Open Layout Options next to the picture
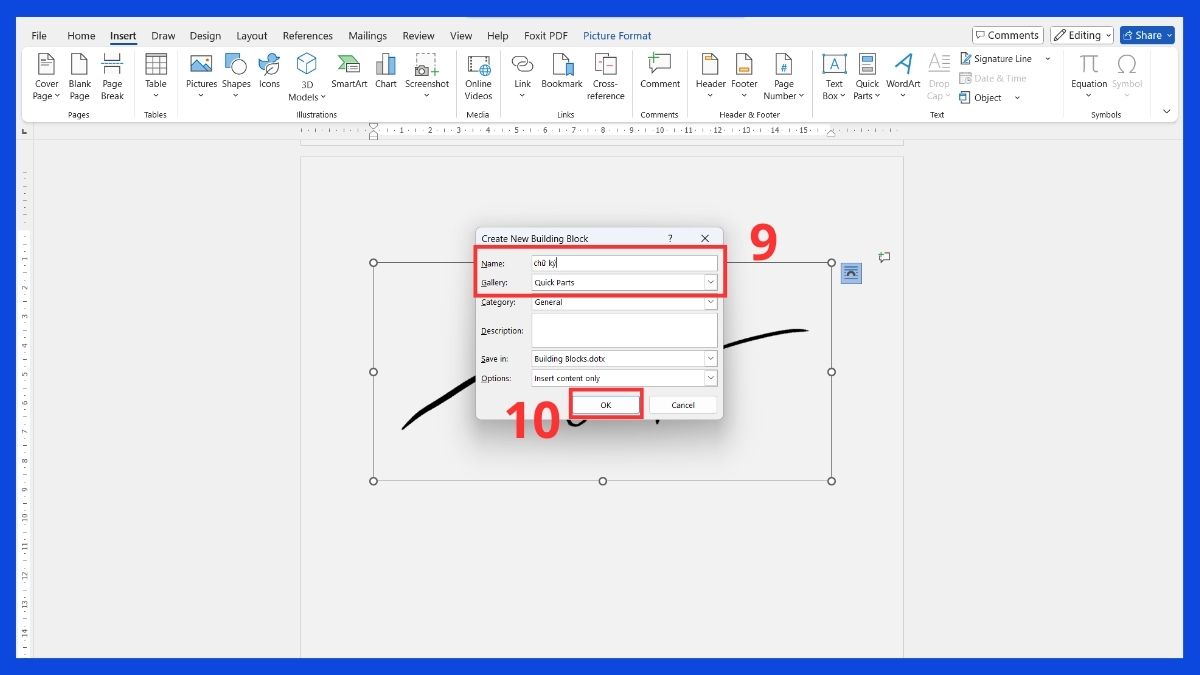 851,273
